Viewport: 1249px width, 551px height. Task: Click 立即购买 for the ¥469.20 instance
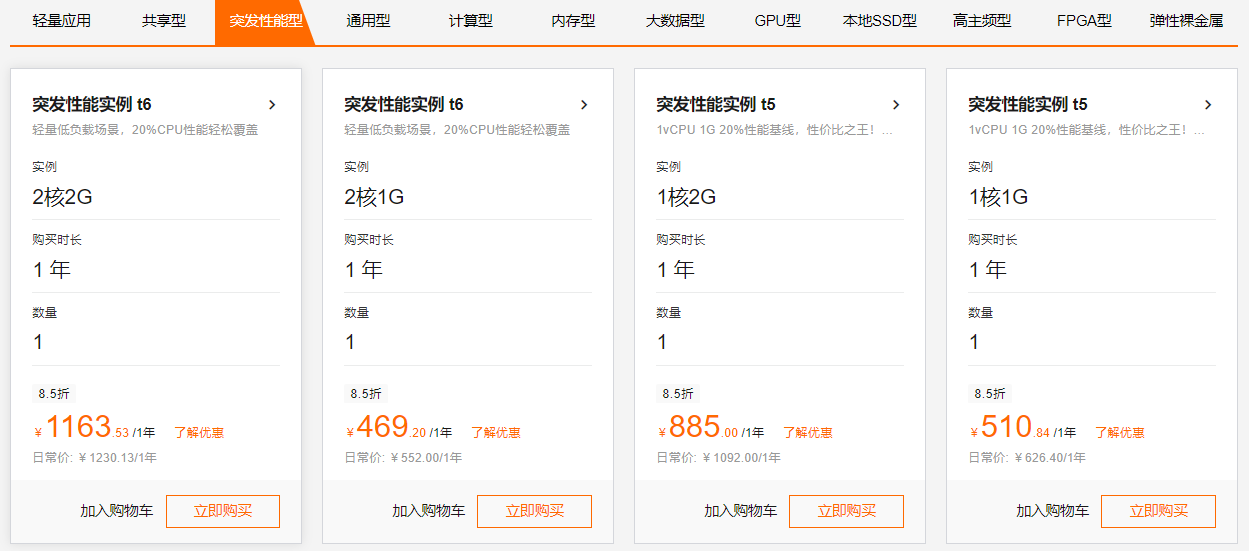534,511
